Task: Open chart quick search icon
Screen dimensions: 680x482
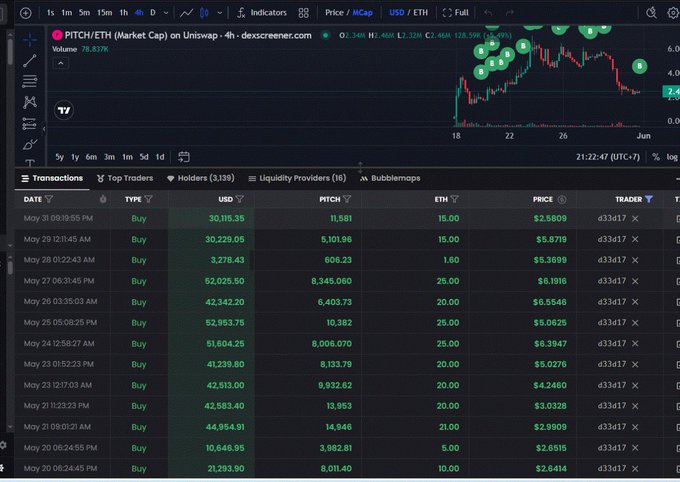Action: tap(651, 13)
